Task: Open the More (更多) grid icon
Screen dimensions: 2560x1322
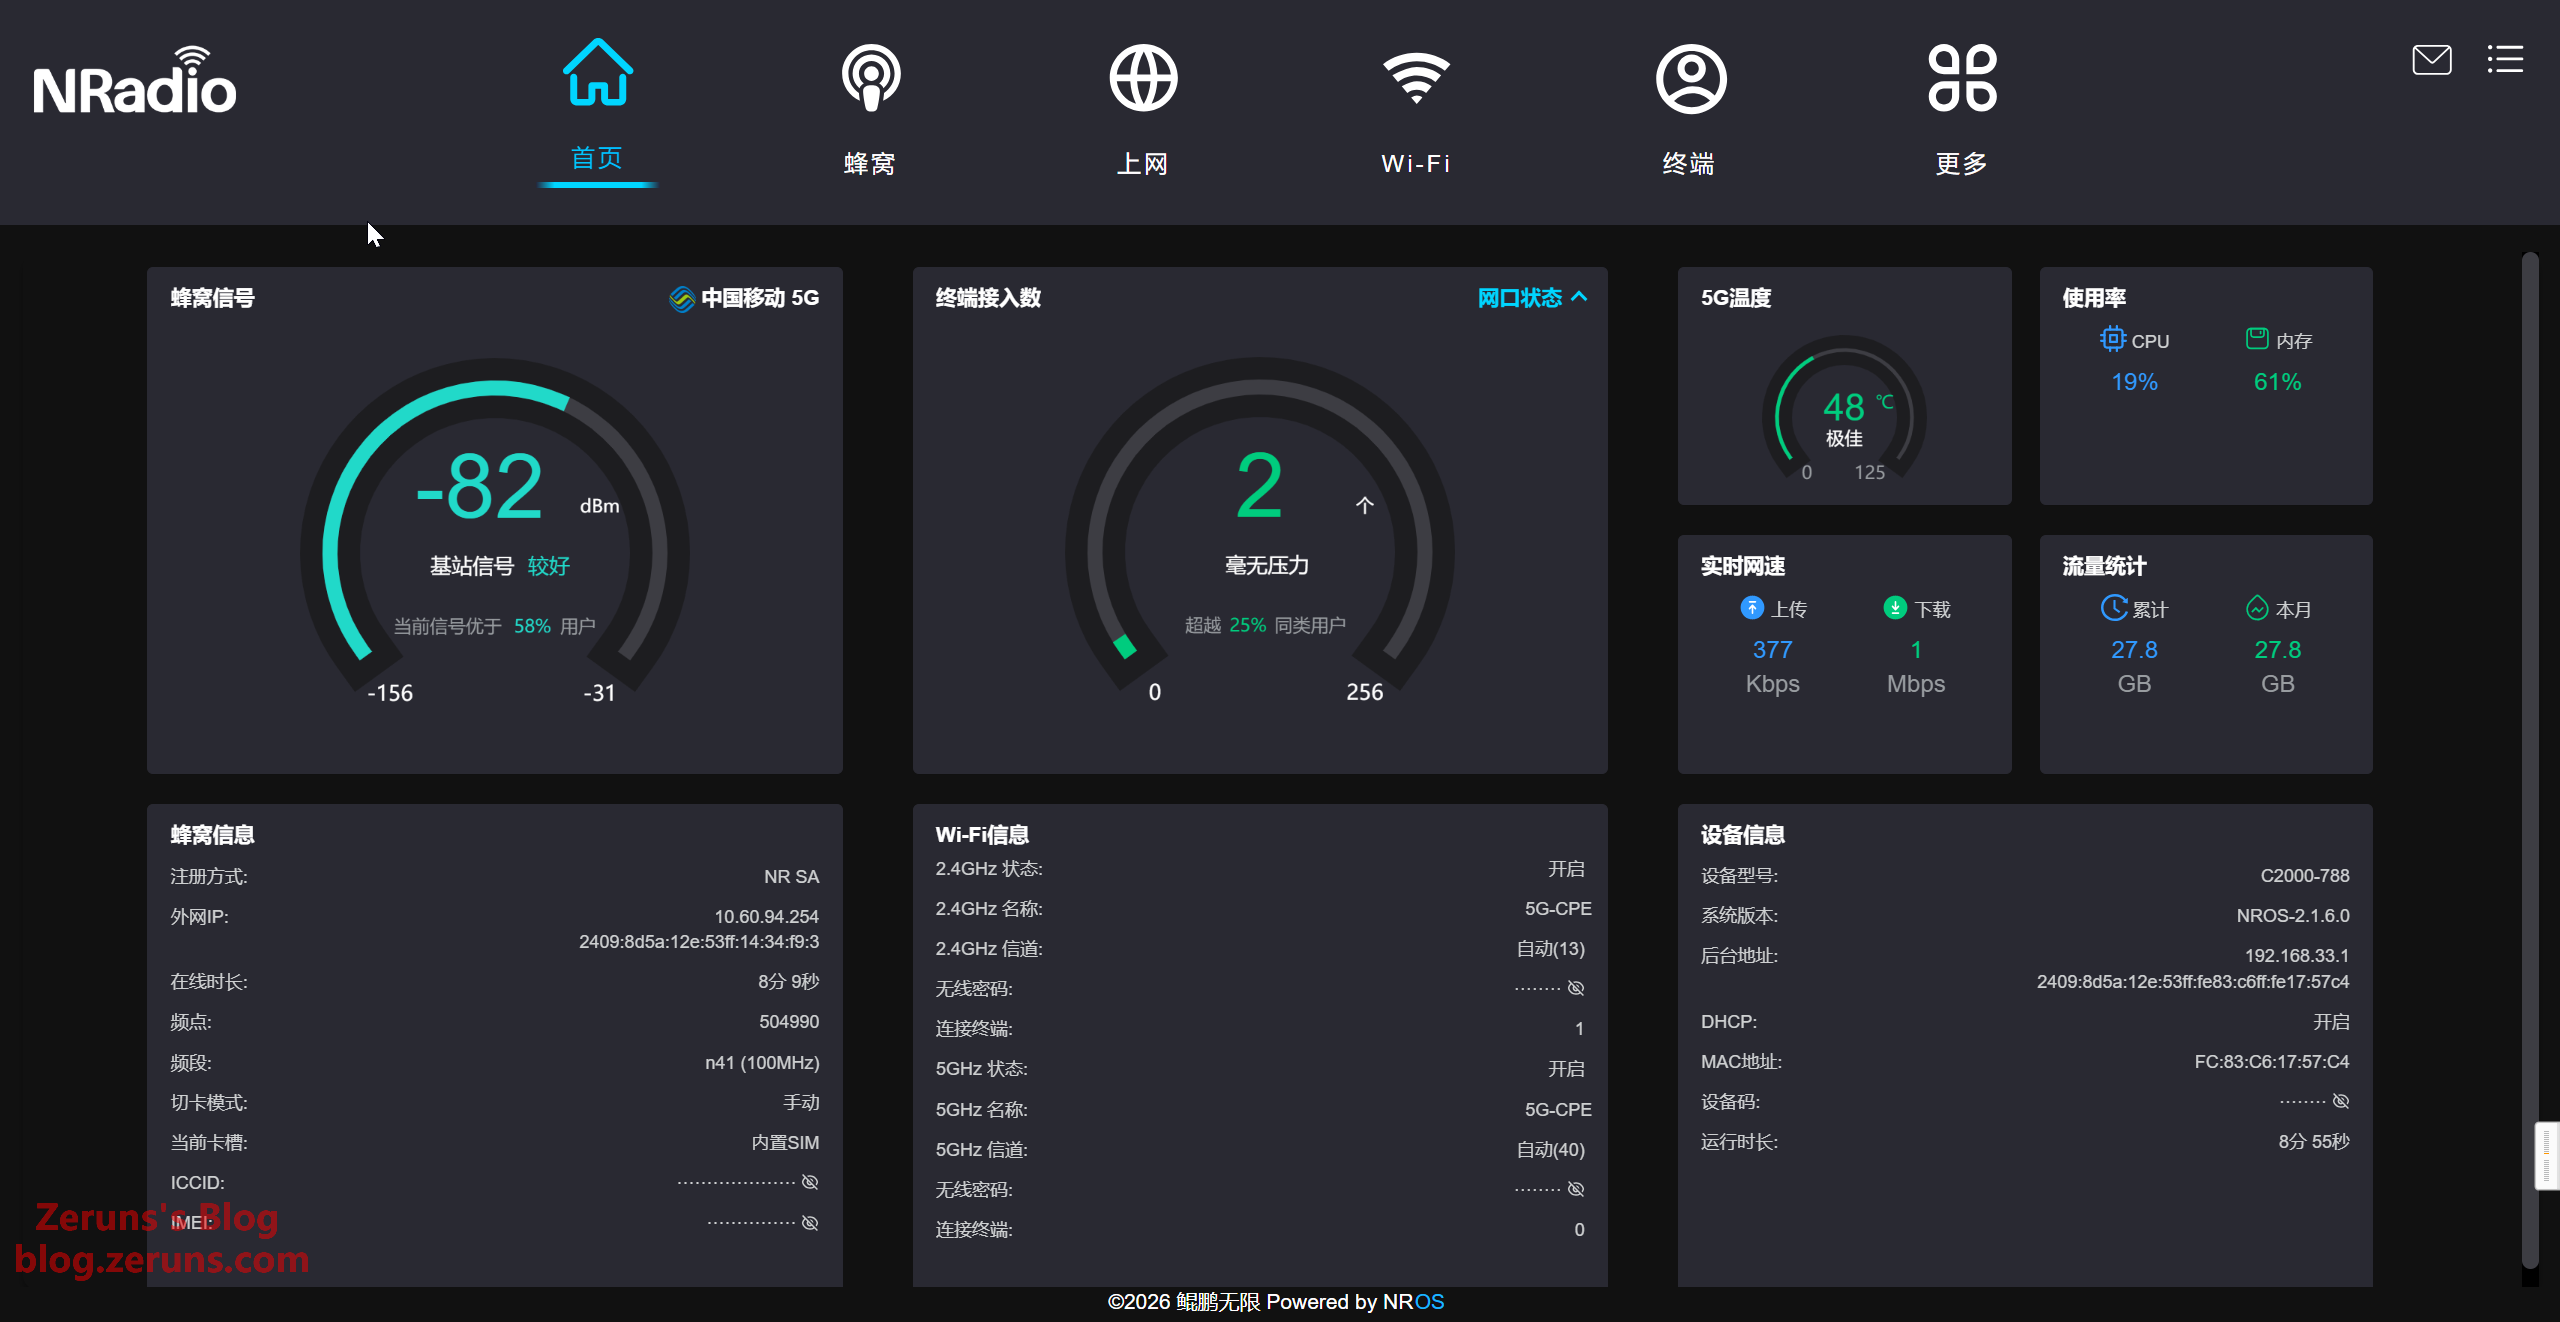Action: click(1962, 78)
